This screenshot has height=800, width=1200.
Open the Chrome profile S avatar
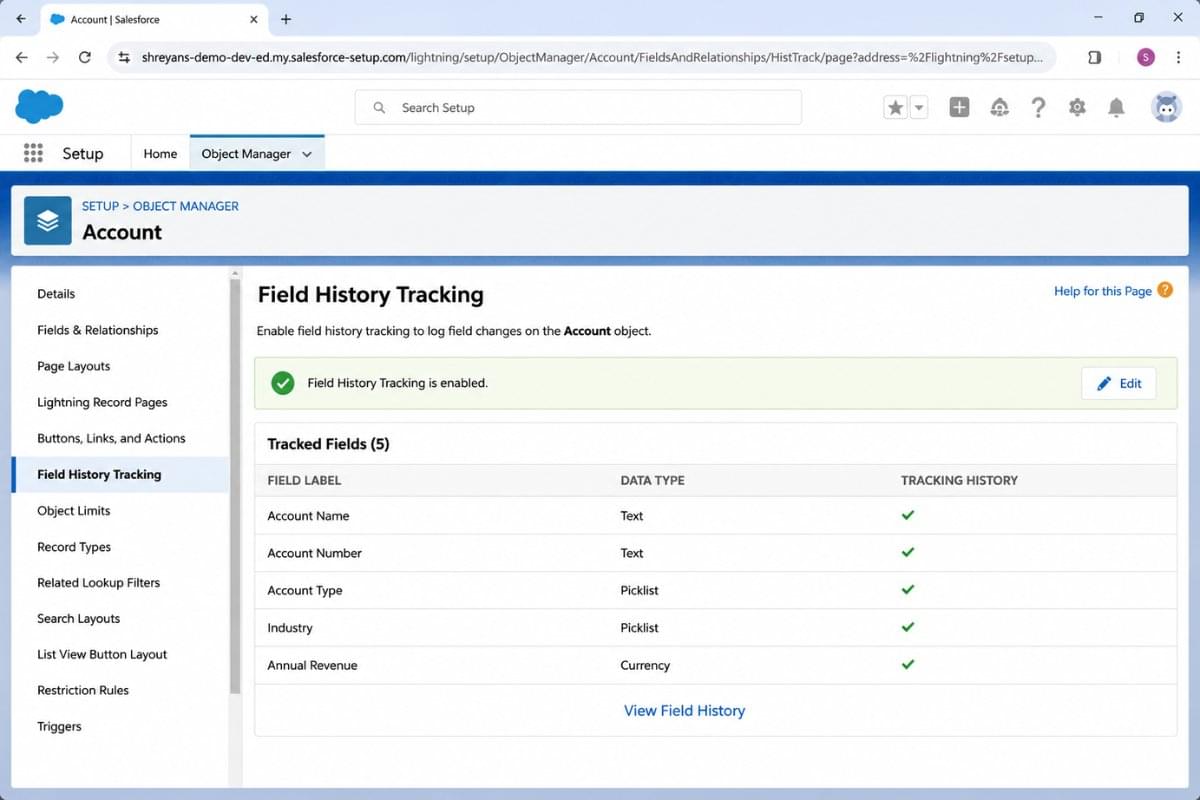click(x=1146, y=57)
